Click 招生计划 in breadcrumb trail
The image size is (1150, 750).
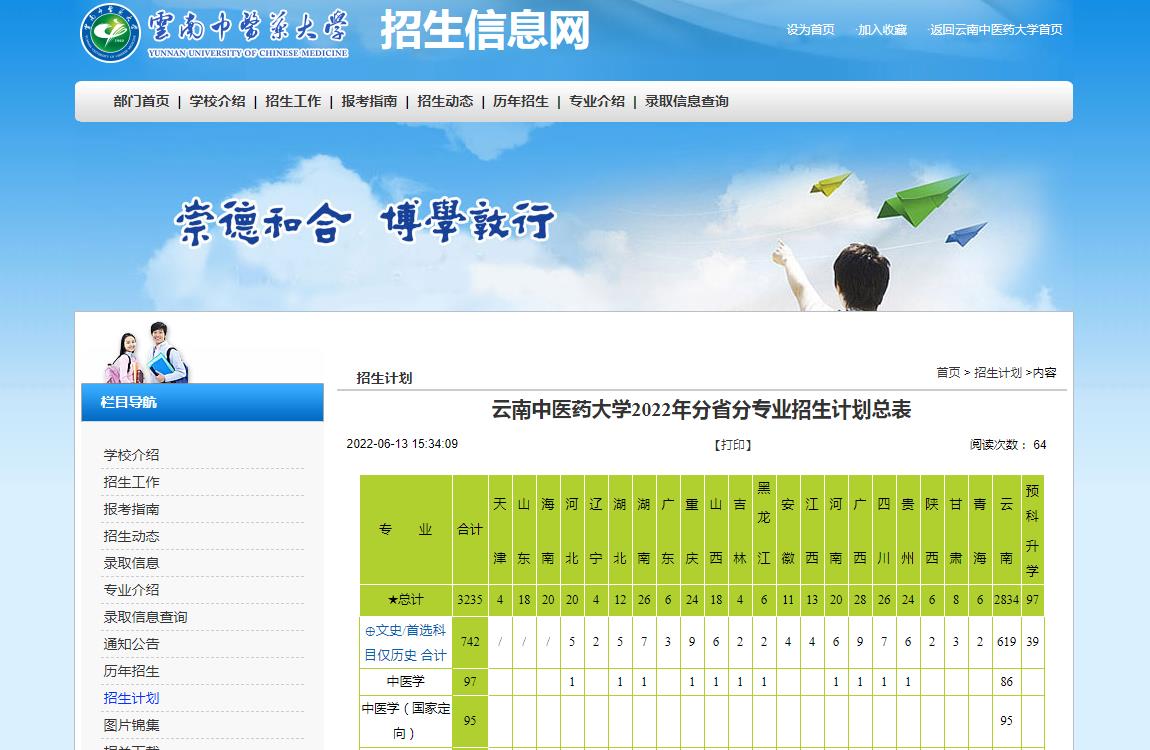coord(997,372)
